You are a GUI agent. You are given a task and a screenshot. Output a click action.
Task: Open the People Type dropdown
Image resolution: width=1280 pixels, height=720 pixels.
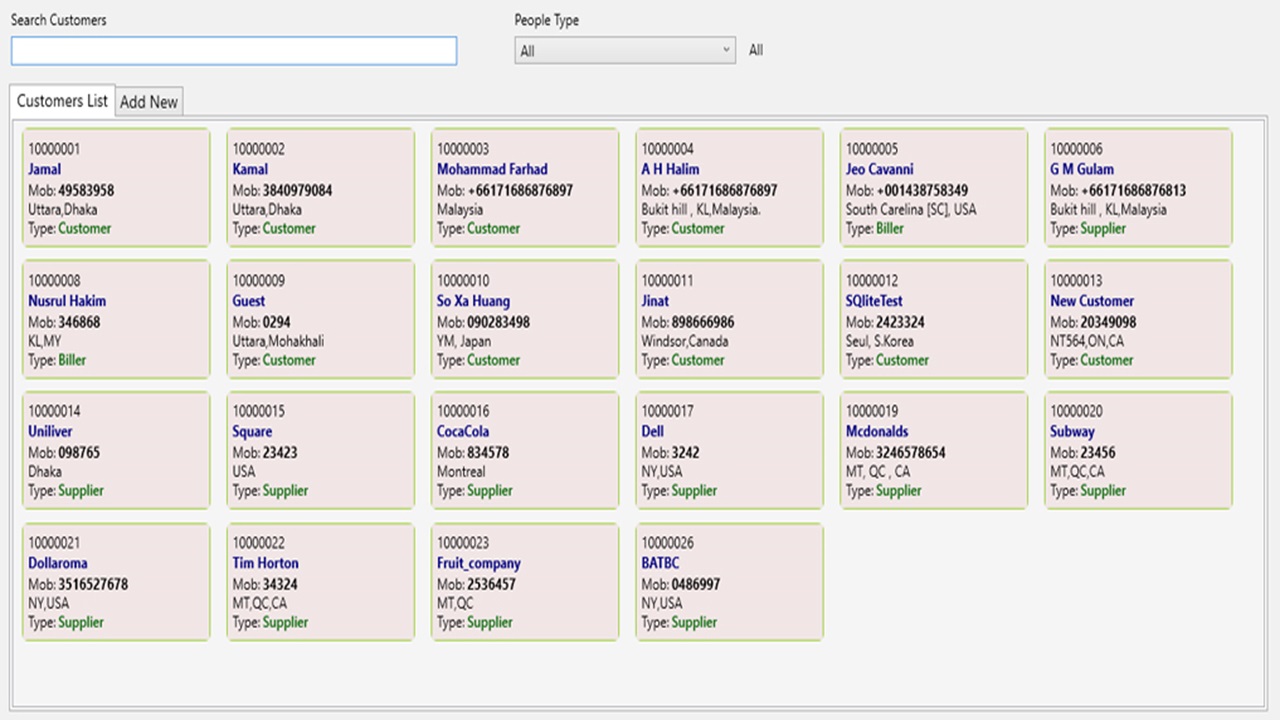click(624, 50)
